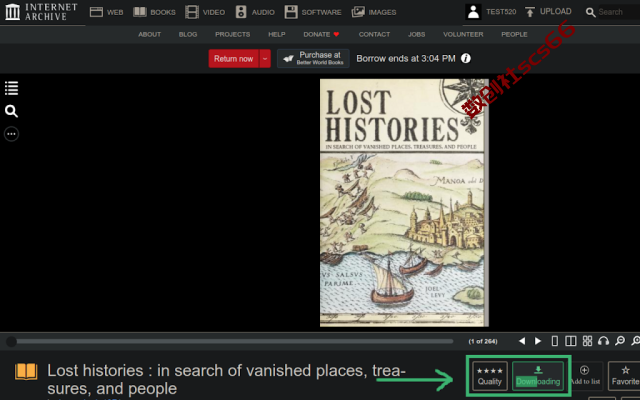Open the PROJECTS menu item

coord(233,34)
